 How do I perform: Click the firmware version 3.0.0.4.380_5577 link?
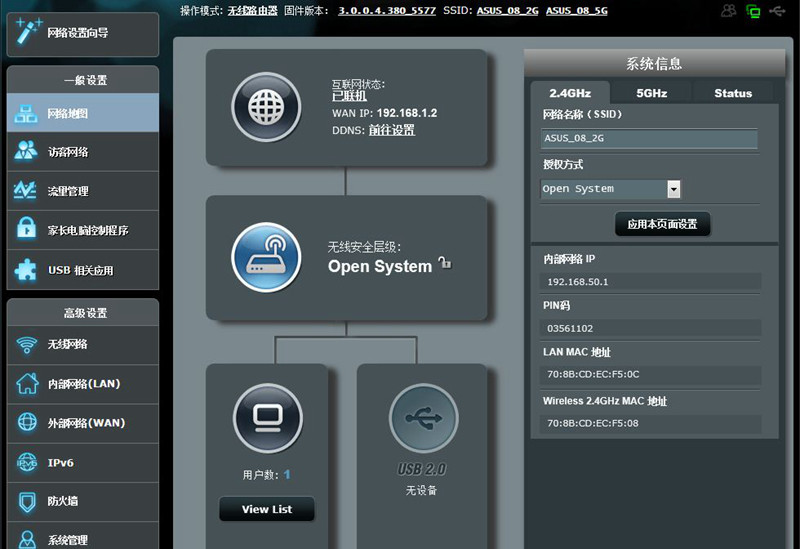point(385,10)
